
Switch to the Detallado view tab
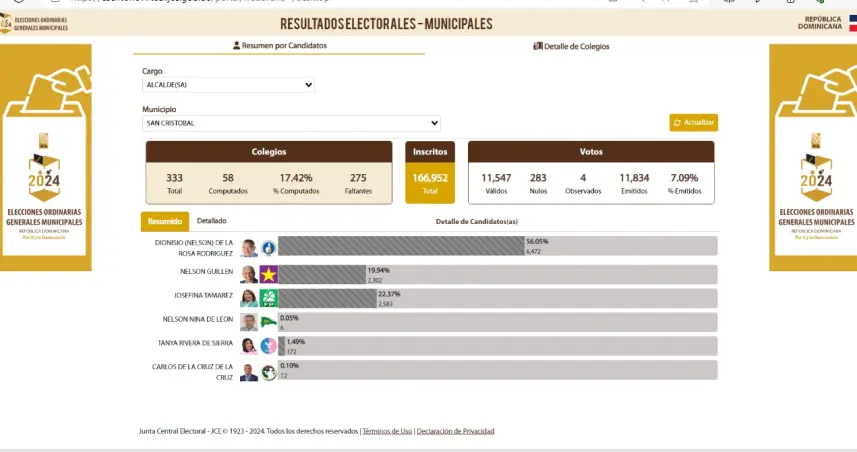tap(211, 221)
